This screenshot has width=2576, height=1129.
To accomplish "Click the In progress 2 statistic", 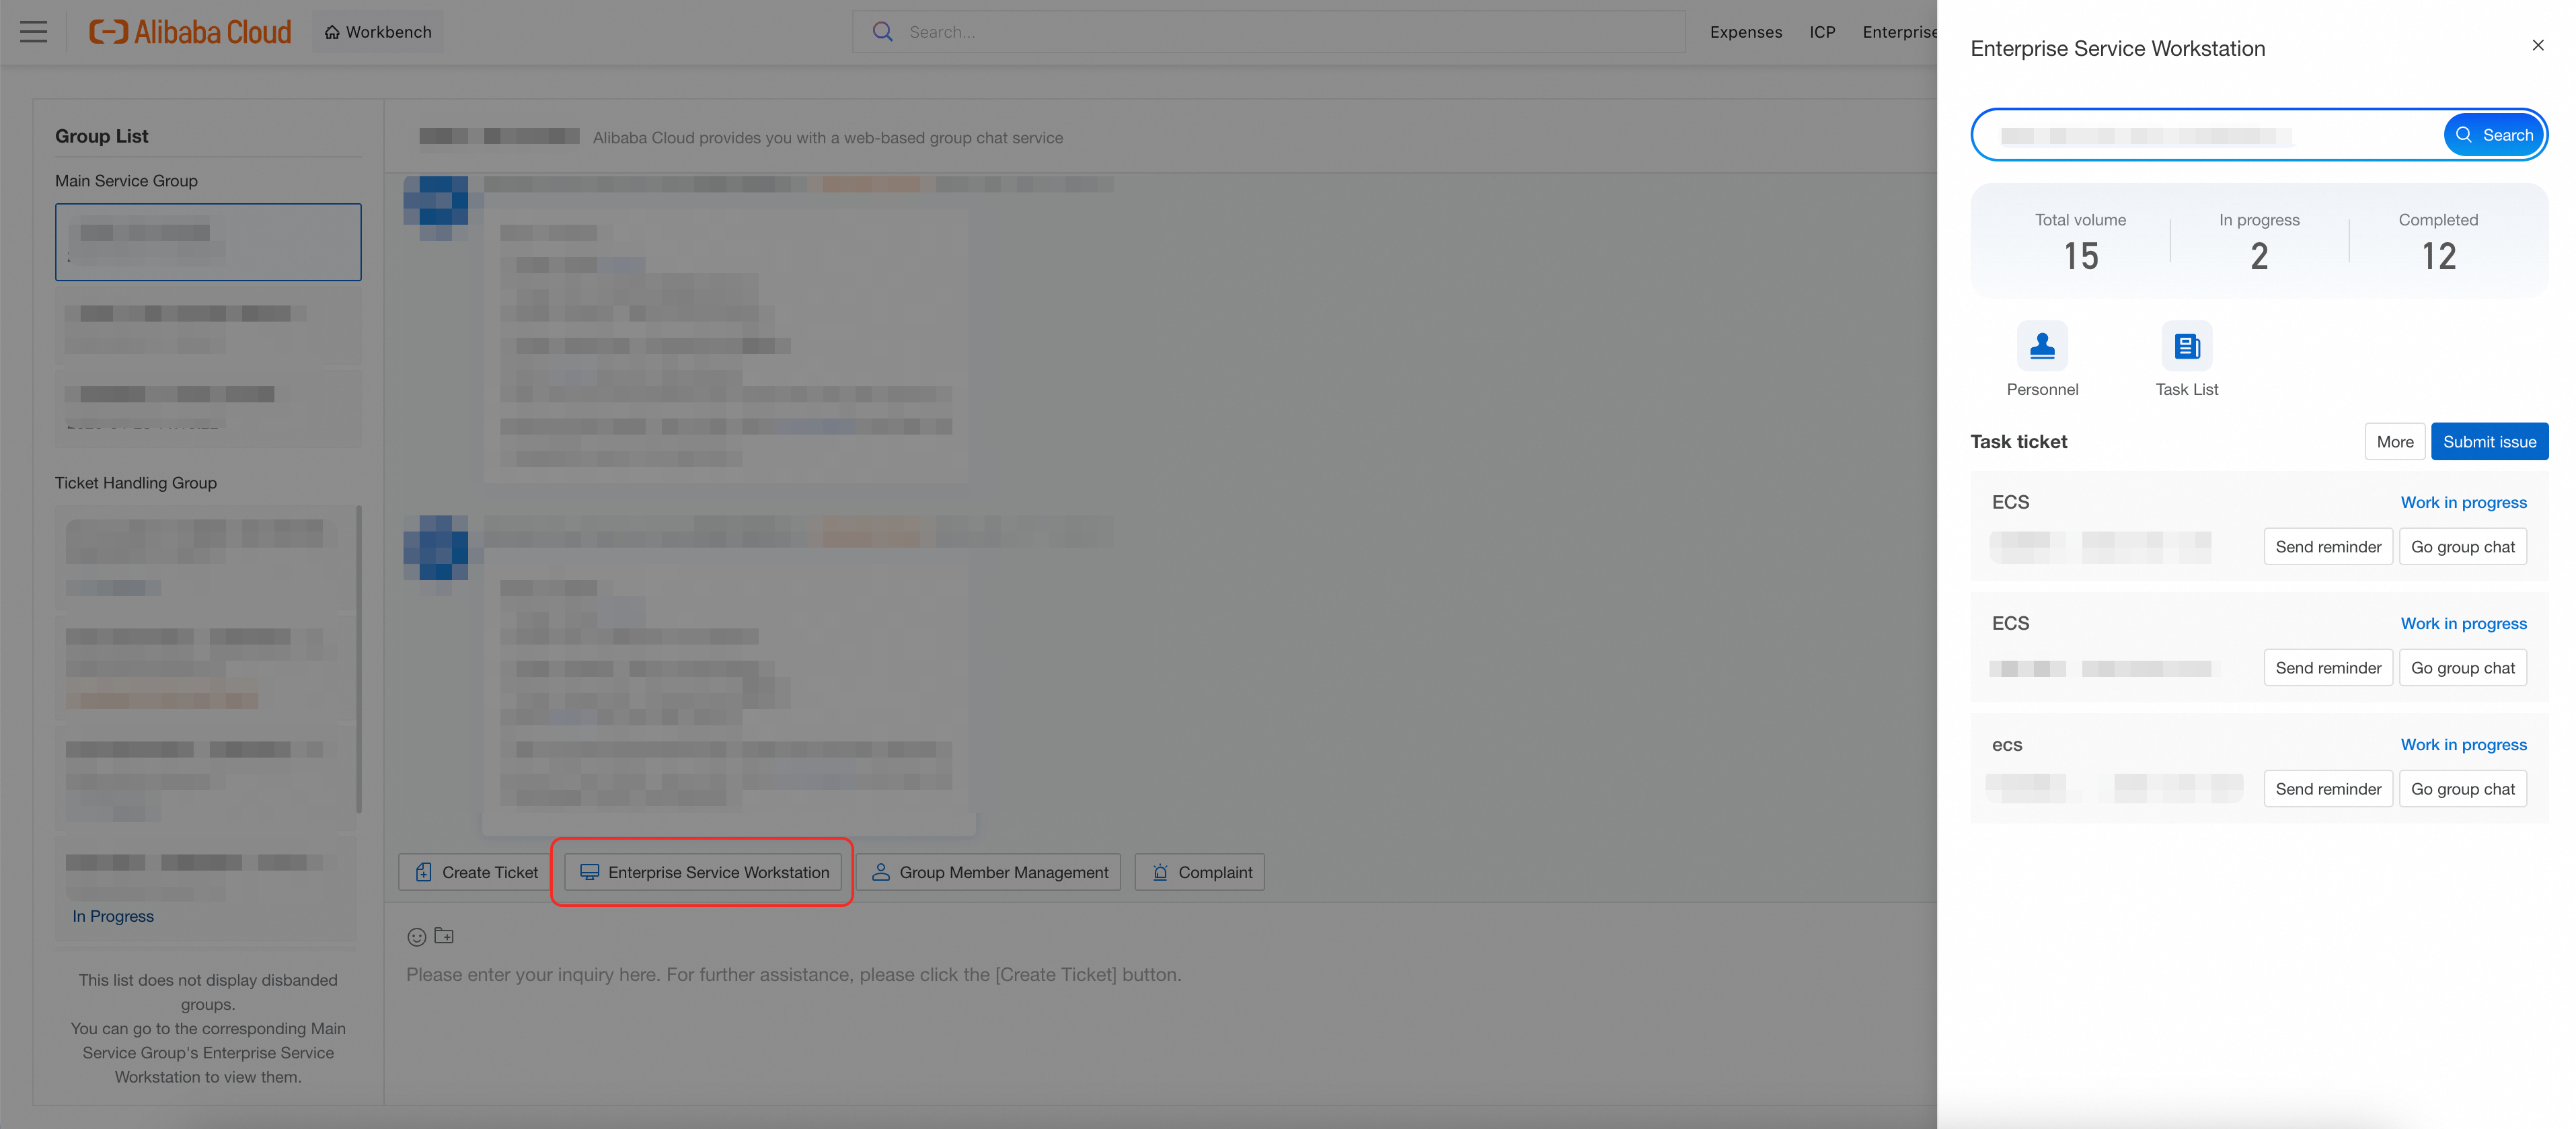I will pos(2259,242).
